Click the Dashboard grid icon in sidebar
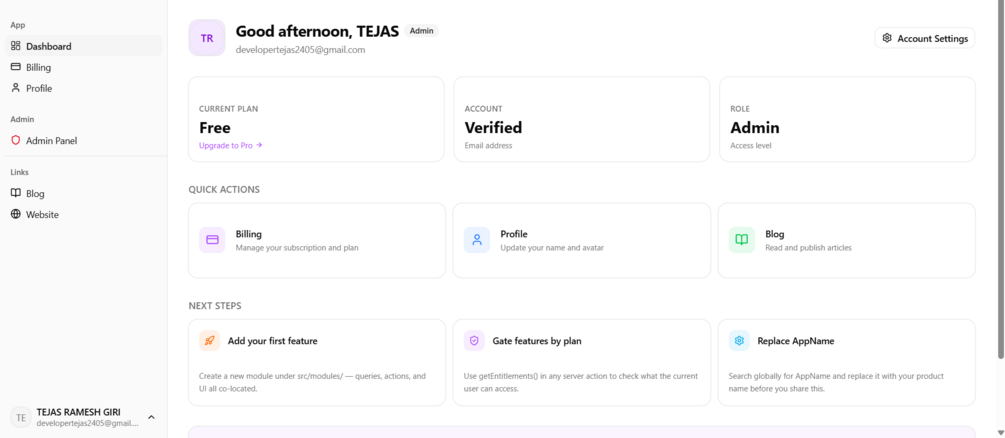Viewport: 1005px width, 438px height. (16, 46)
